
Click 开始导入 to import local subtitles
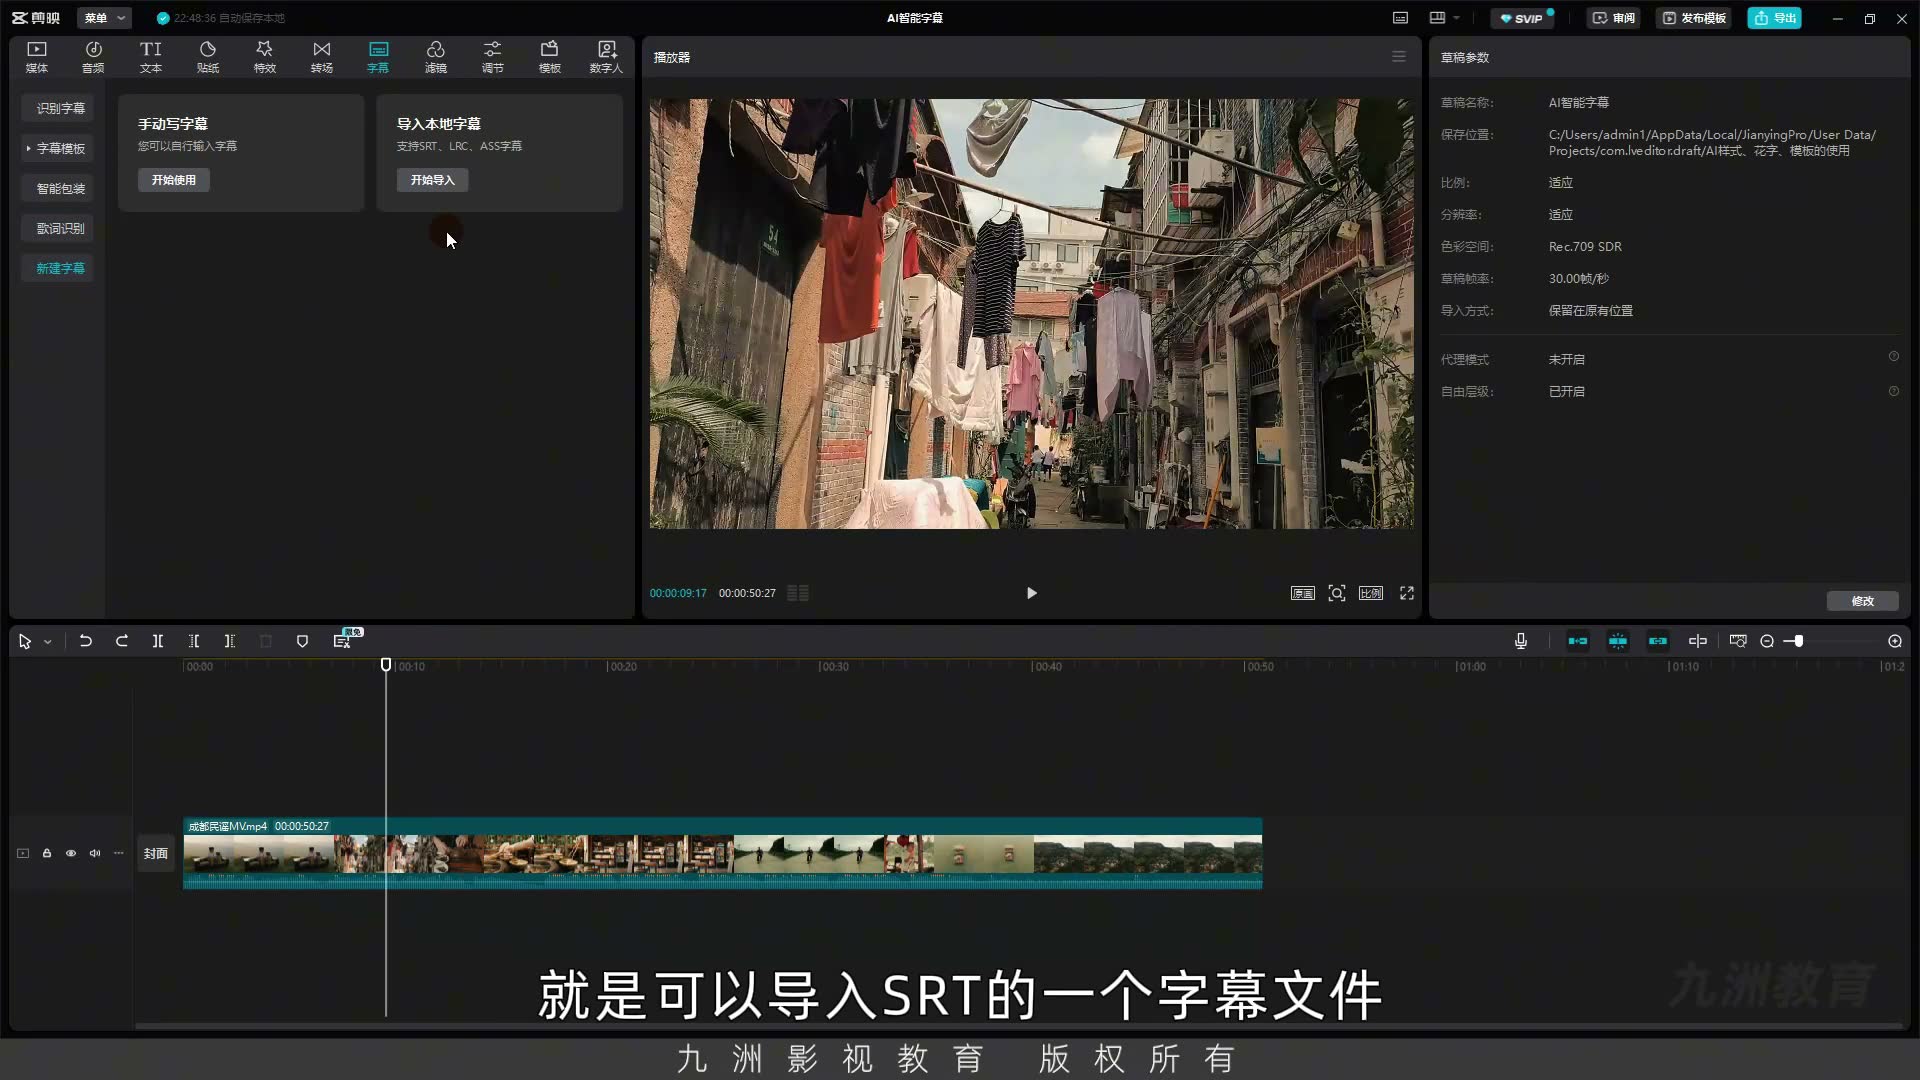(x=432, y=180)
